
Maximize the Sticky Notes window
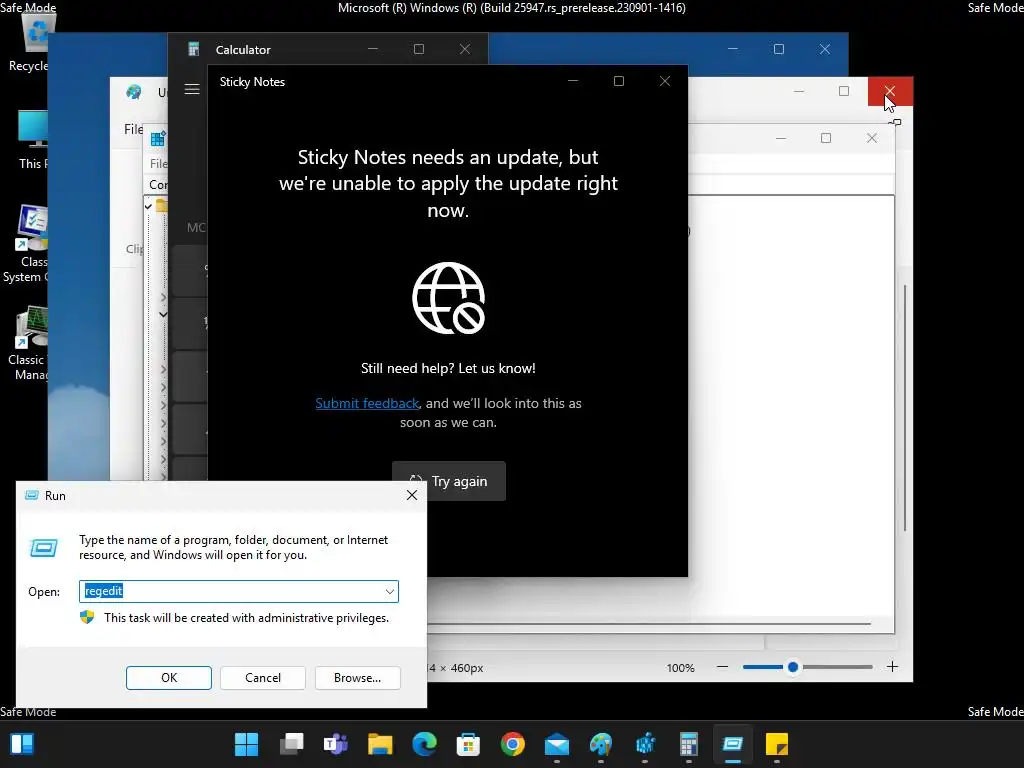coord(618,81)
